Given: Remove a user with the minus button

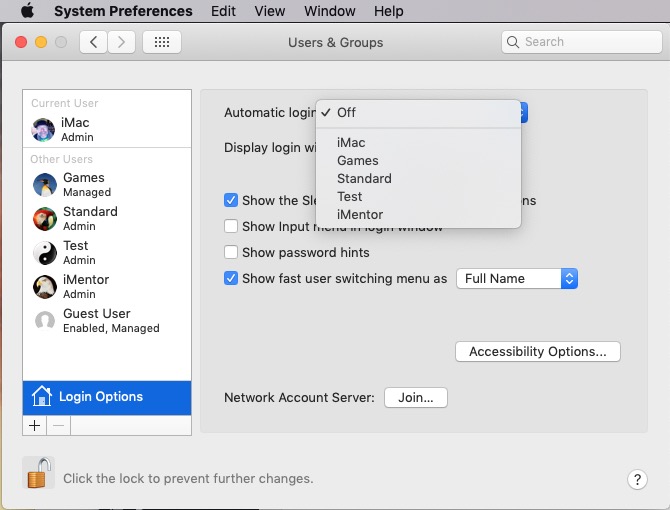Looking at the screenshot, I should 59,425.
